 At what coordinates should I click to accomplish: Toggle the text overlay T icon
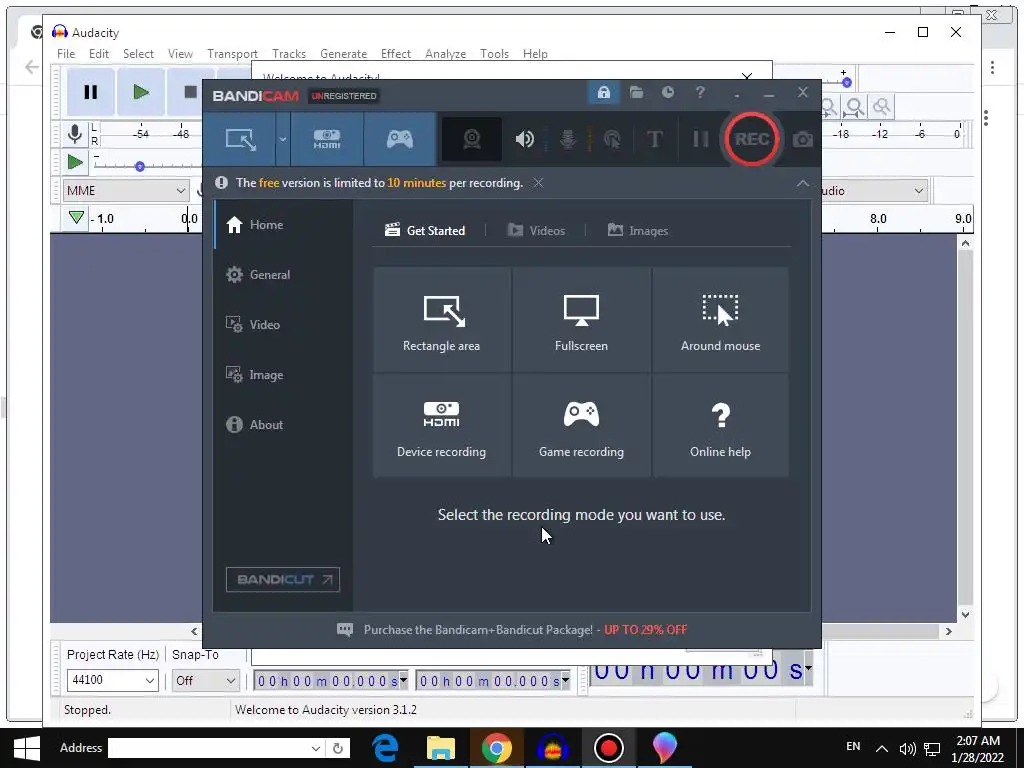pos(654,139)
